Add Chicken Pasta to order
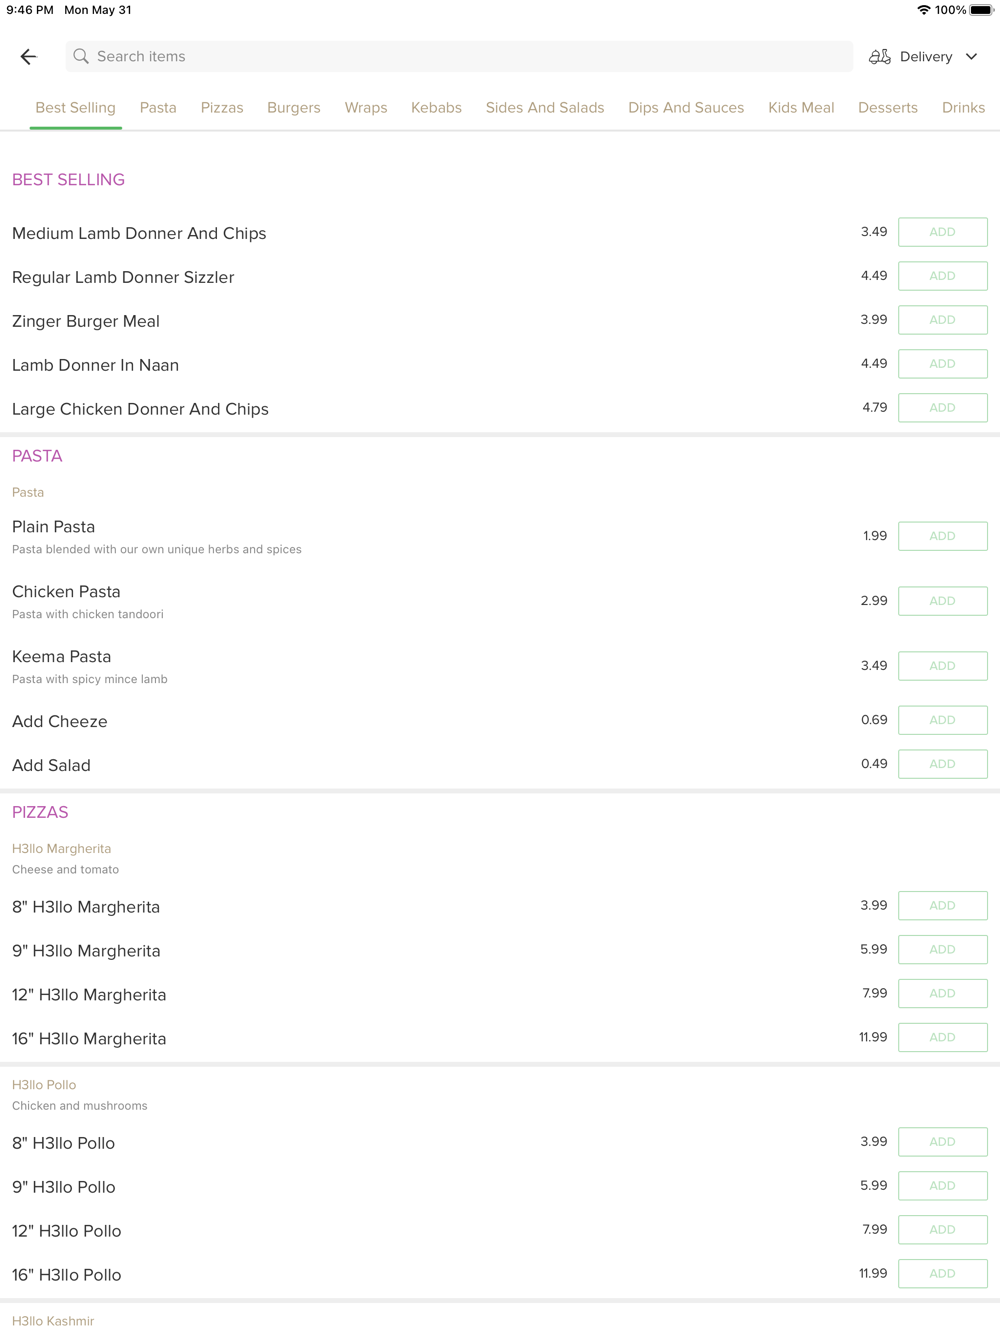 tap(943, 601)
